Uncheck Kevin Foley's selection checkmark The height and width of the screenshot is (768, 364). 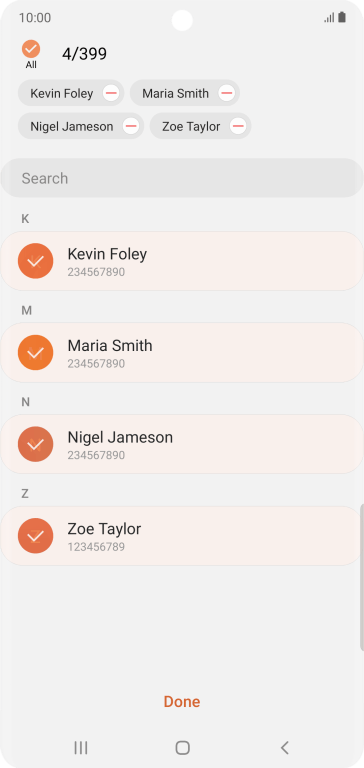(x=35, y=261)
